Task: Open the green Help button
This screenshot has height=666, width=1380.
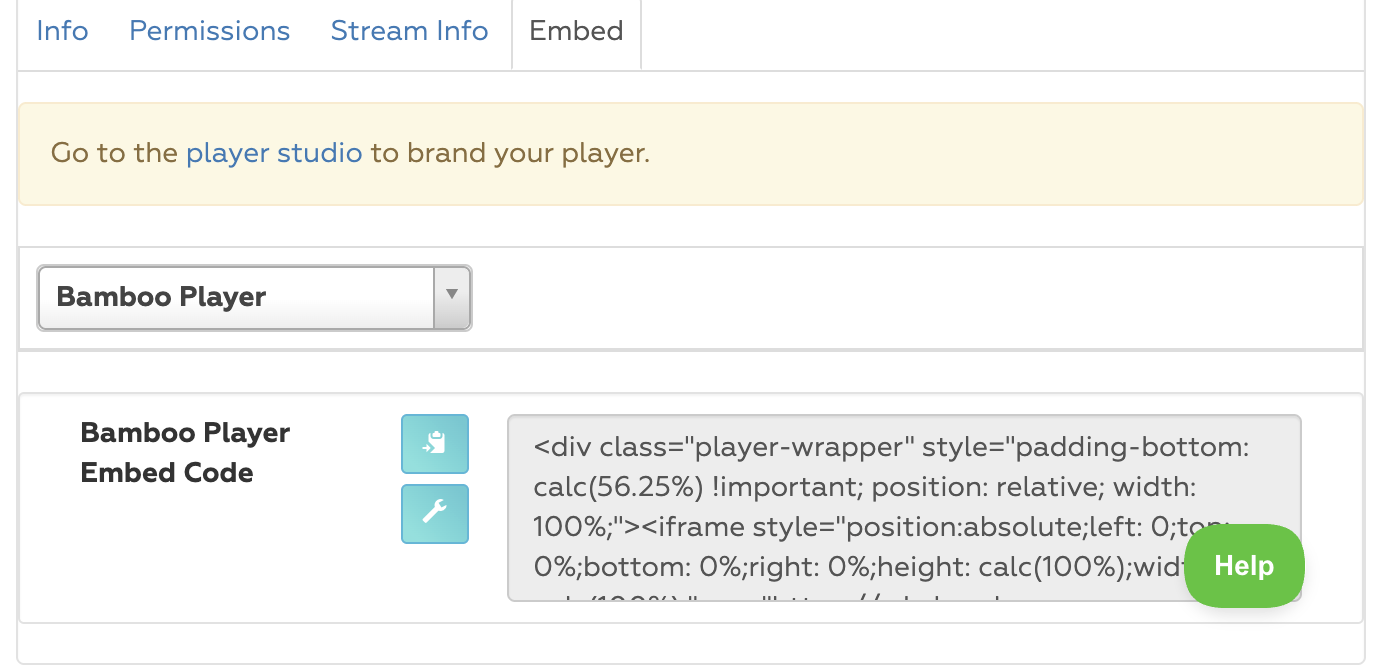Action: point(1244,566)
